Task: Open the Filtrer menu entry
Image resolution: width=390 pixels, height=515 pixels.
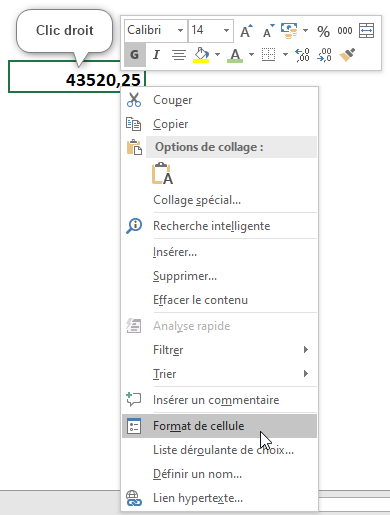Action: pos(219,350)
